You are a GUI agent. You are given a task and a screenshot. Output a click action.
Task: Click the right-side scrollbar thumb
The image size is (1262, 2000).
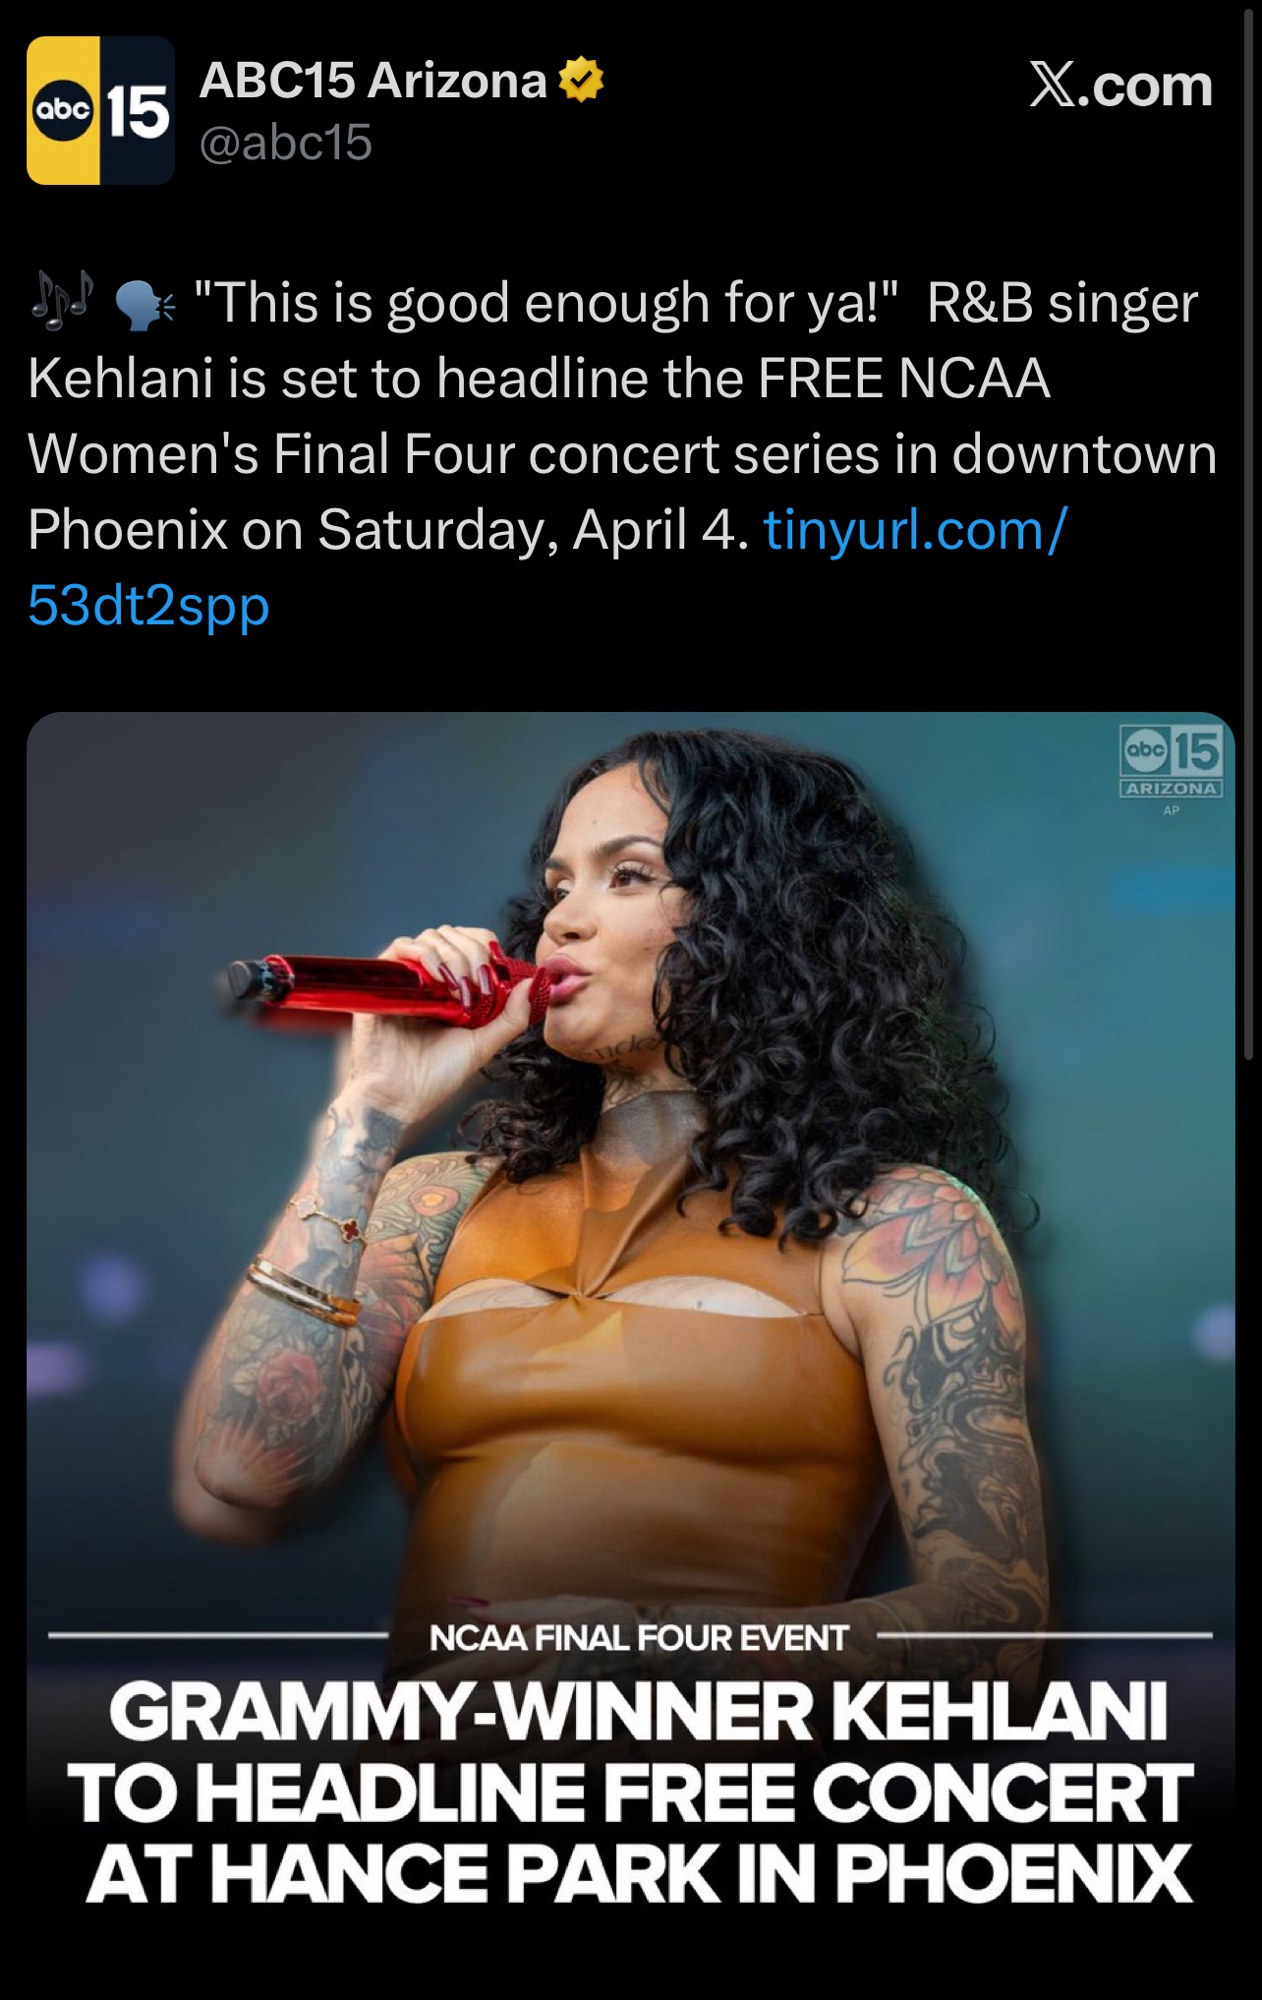[1248, 530]
